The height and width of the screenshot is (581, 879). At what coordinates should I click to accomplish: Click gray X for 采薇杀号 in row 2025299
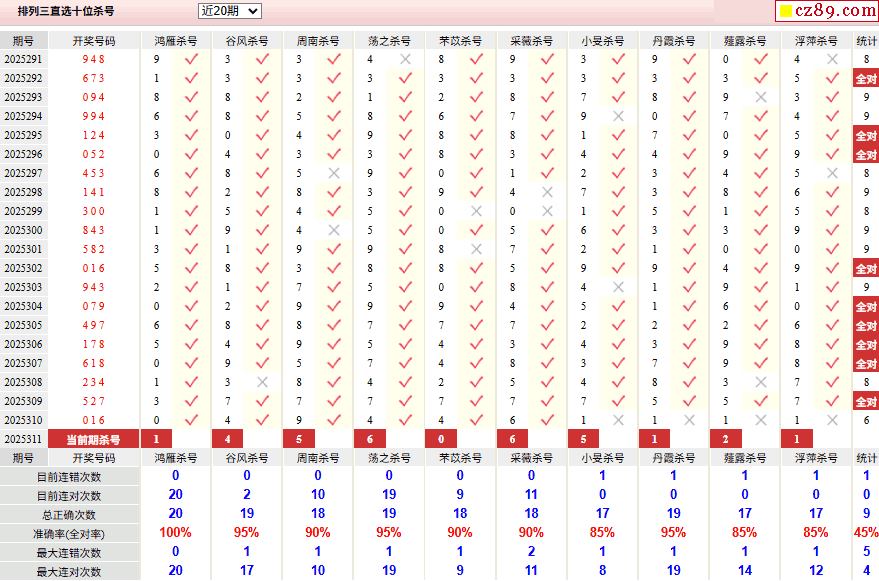(x=547, y=211)
